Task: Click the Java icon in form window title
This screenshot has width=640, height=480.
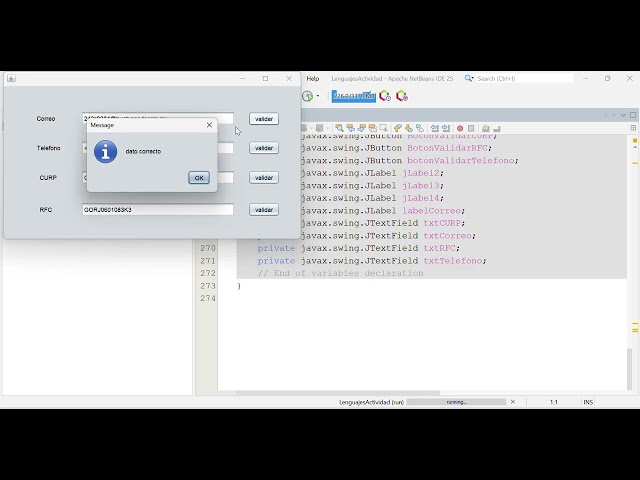Action: coord(11,78)
